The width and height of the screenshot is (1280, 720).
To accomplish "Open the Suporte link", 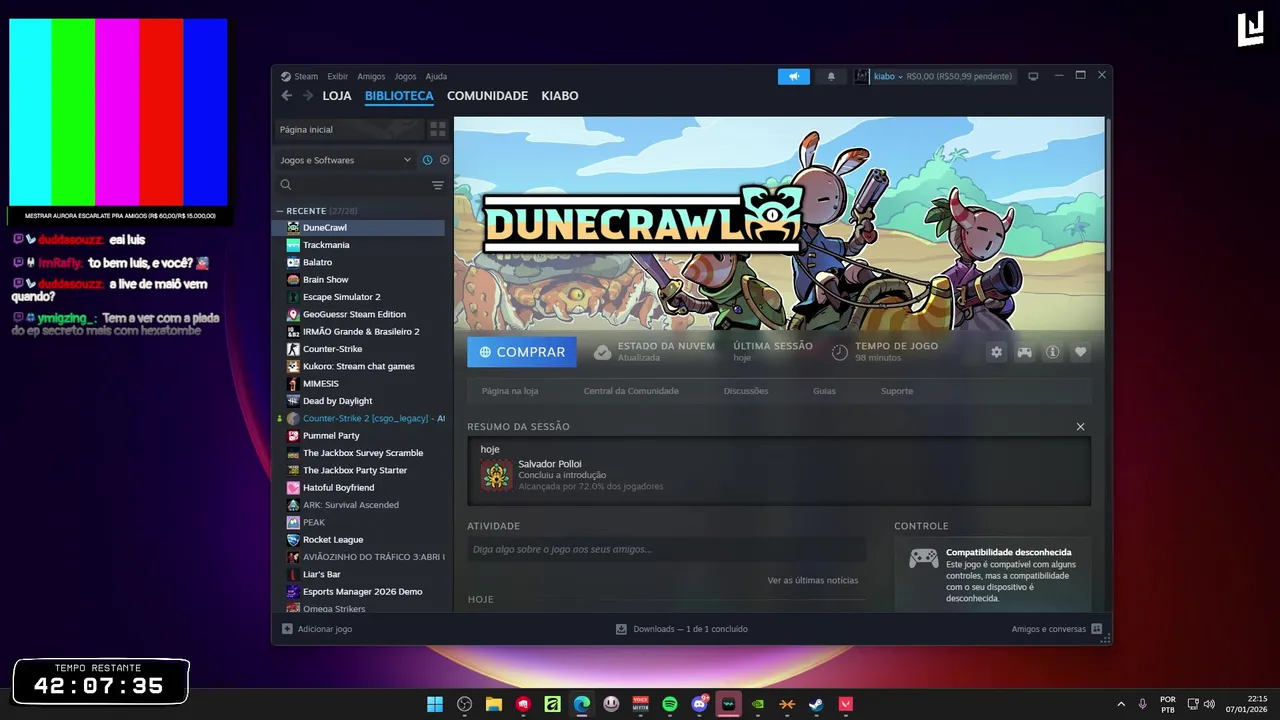I will [x=897, y=391].
